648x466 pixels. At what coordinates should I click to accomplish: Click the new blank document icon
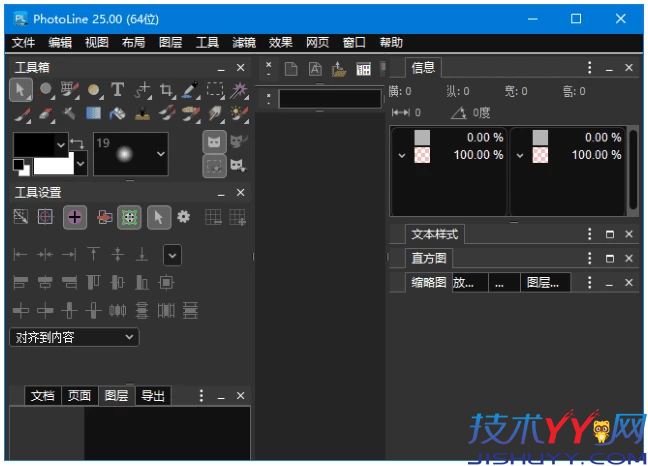point(291,69)
